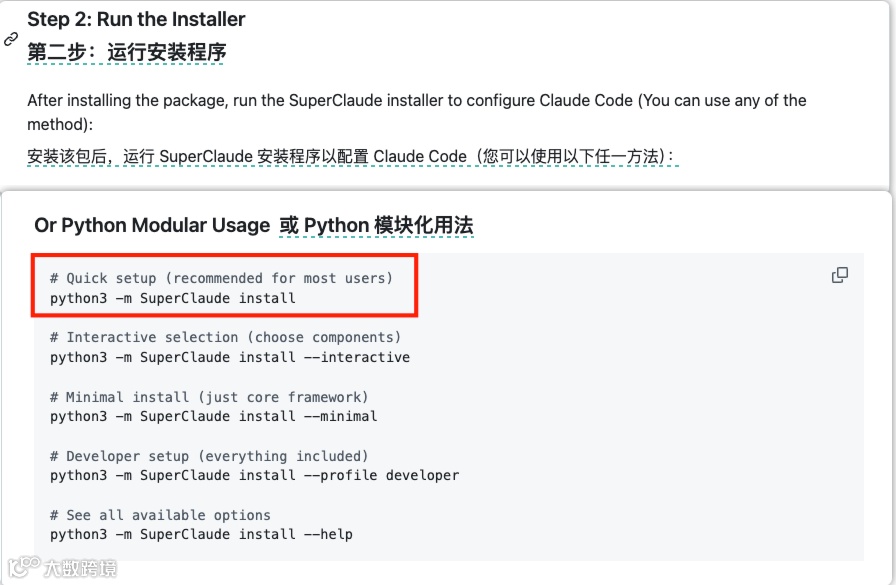Image resolution: width=896 pixels, height=585 pixels.
Task: Click the '# Interactive selection' comment line
Action: pos(225,337)
